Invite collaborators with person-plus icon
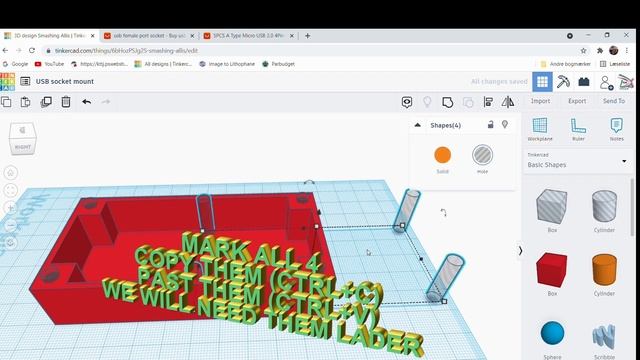This screenshot has width=640, height=360. pos(606,82)
